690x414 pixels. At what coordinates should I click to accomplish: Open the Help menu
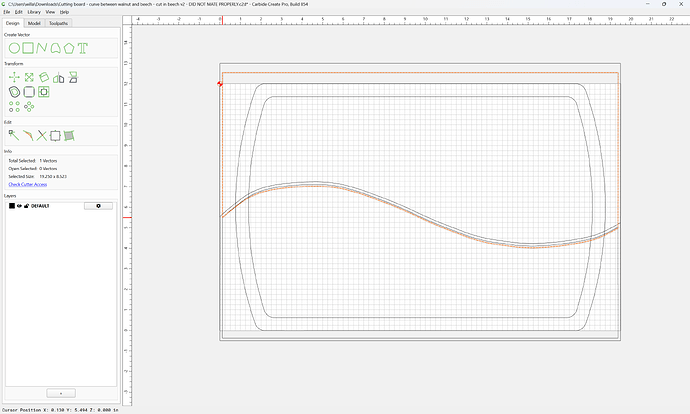coord(64,12)
